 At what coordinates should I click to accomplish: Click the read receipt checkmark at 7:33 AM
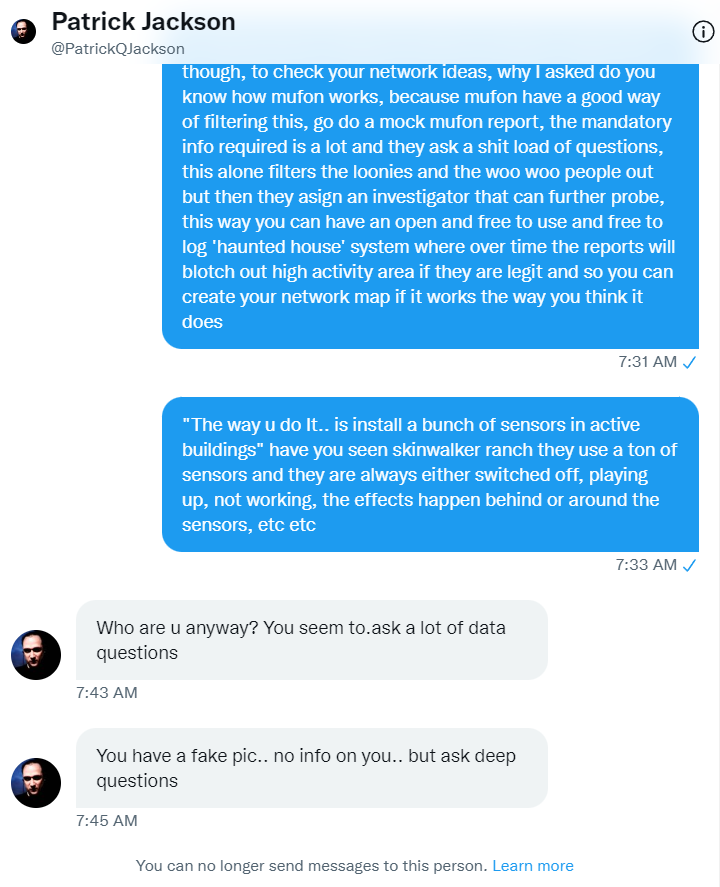[688, 564]
